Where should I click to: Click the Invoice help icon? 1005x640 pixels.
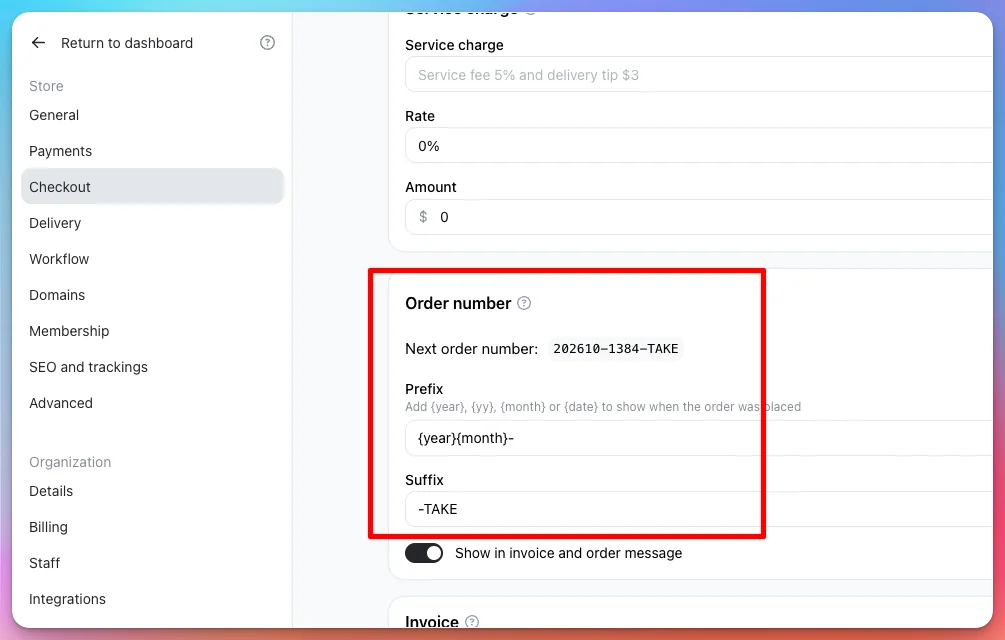pos(472,621)
